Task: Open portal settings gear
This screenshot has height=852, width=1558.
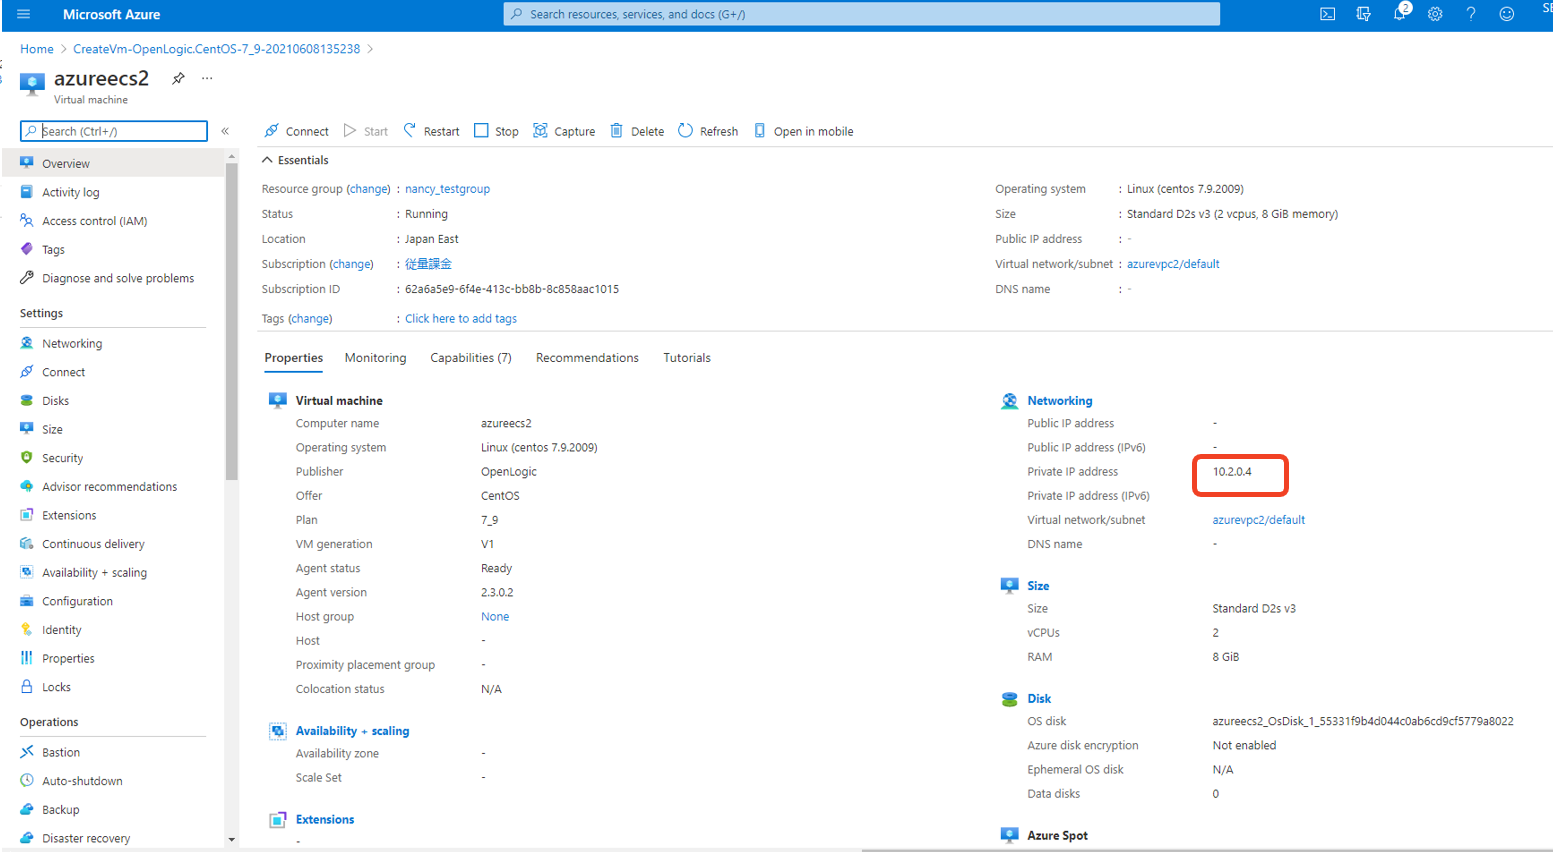Action: [x=1435, y=14]
